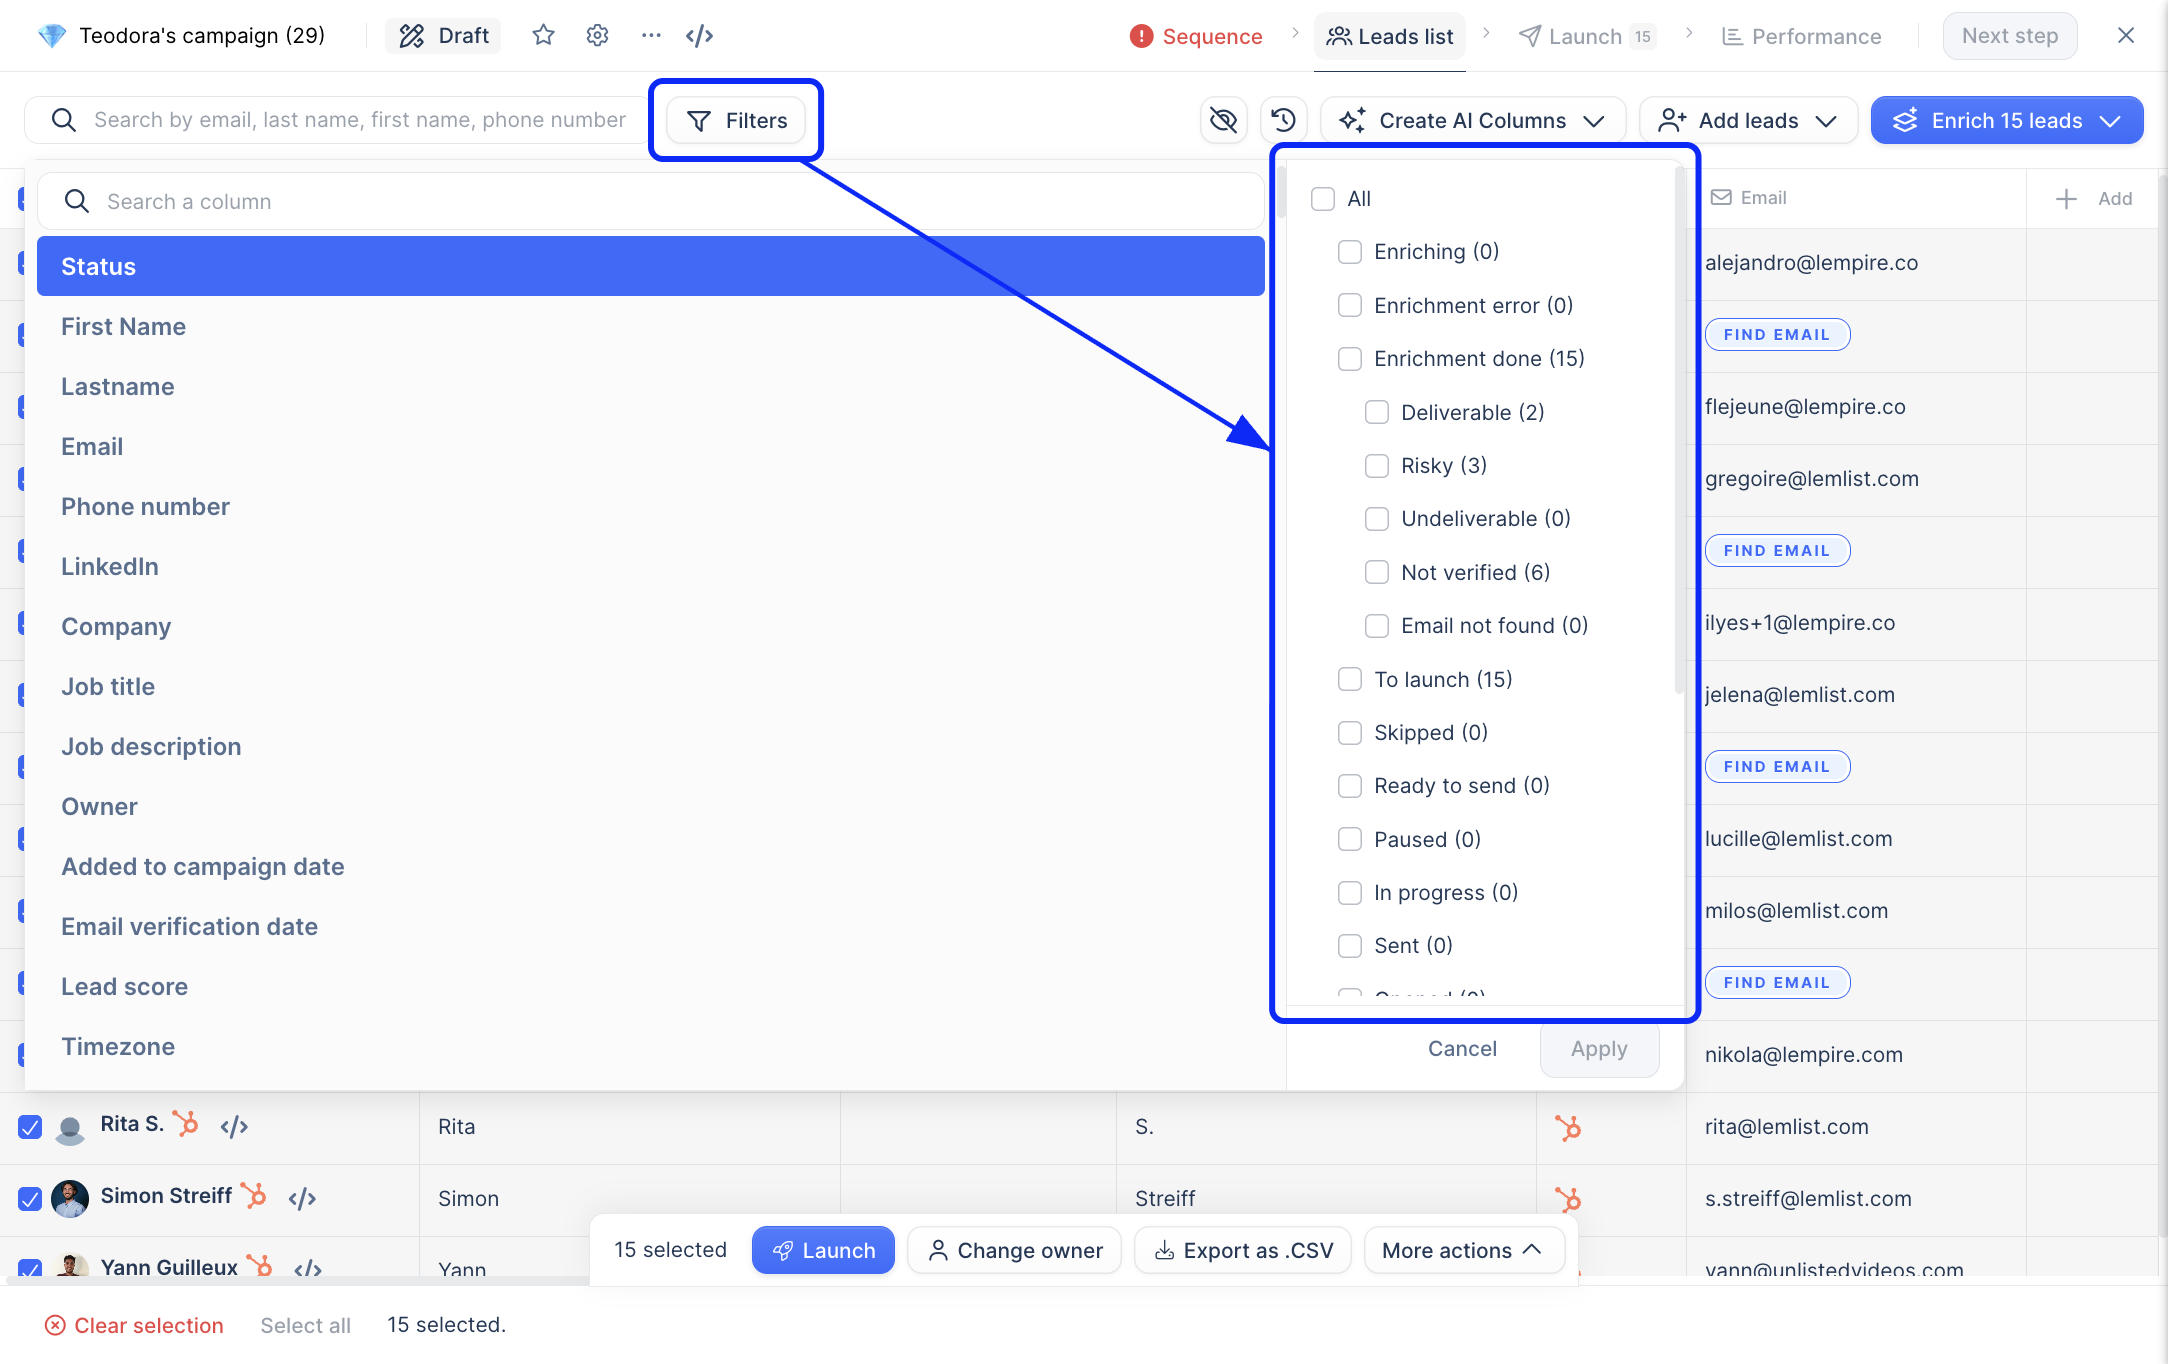
Task: Check the Risky (3) checkbox
Action: (1377, 466)
